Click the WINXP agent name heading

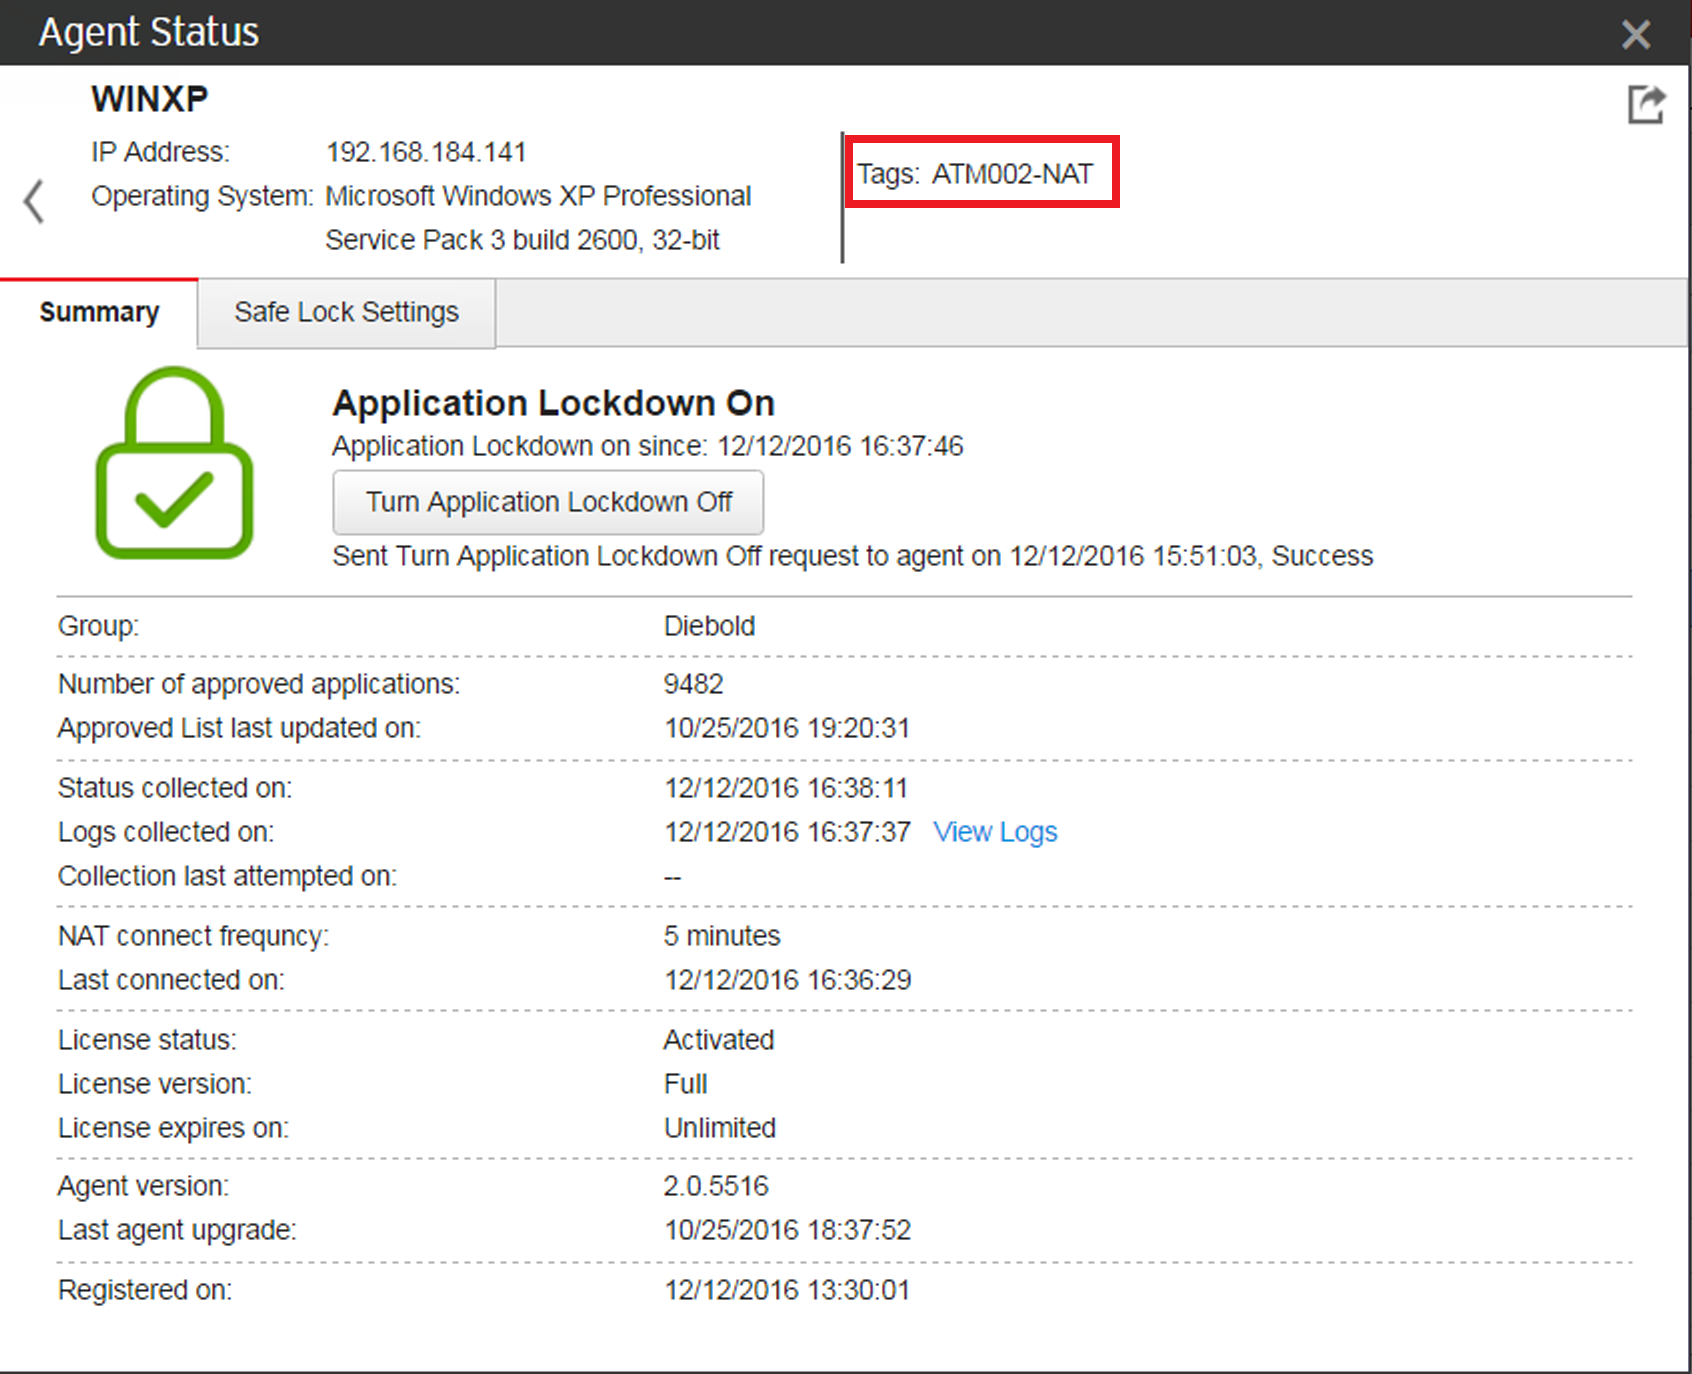pyautogui.click(x=150, y=99)
